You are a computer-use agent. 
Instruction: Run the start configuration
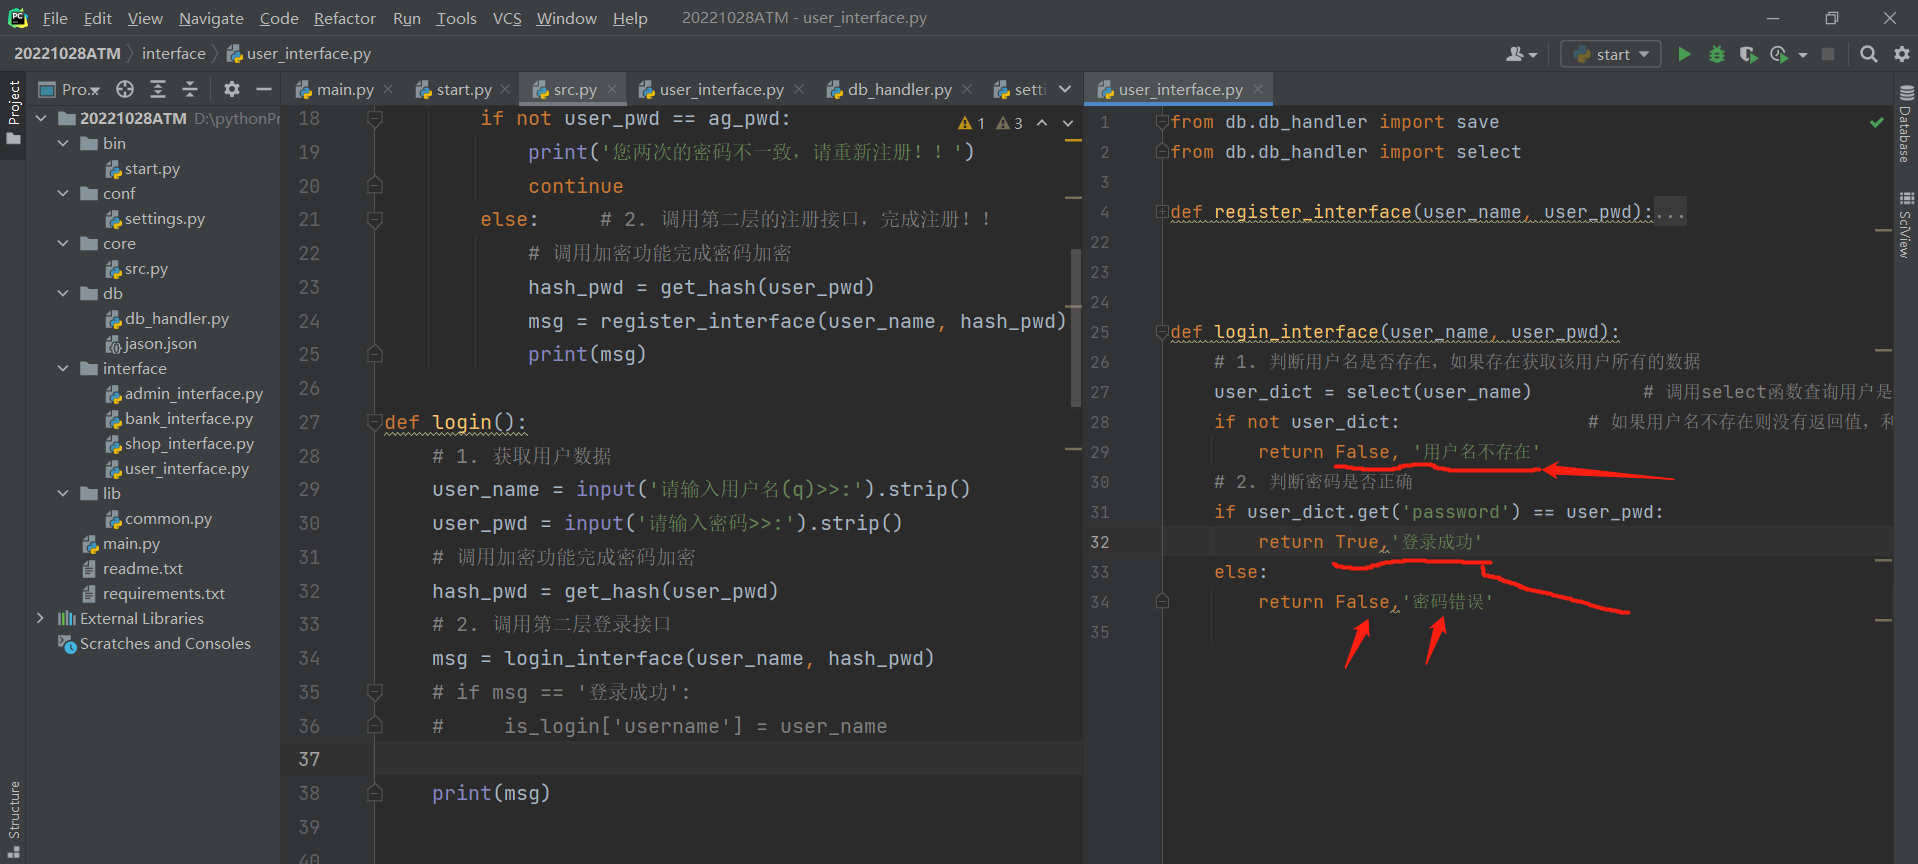click(x=1684, y=54)
